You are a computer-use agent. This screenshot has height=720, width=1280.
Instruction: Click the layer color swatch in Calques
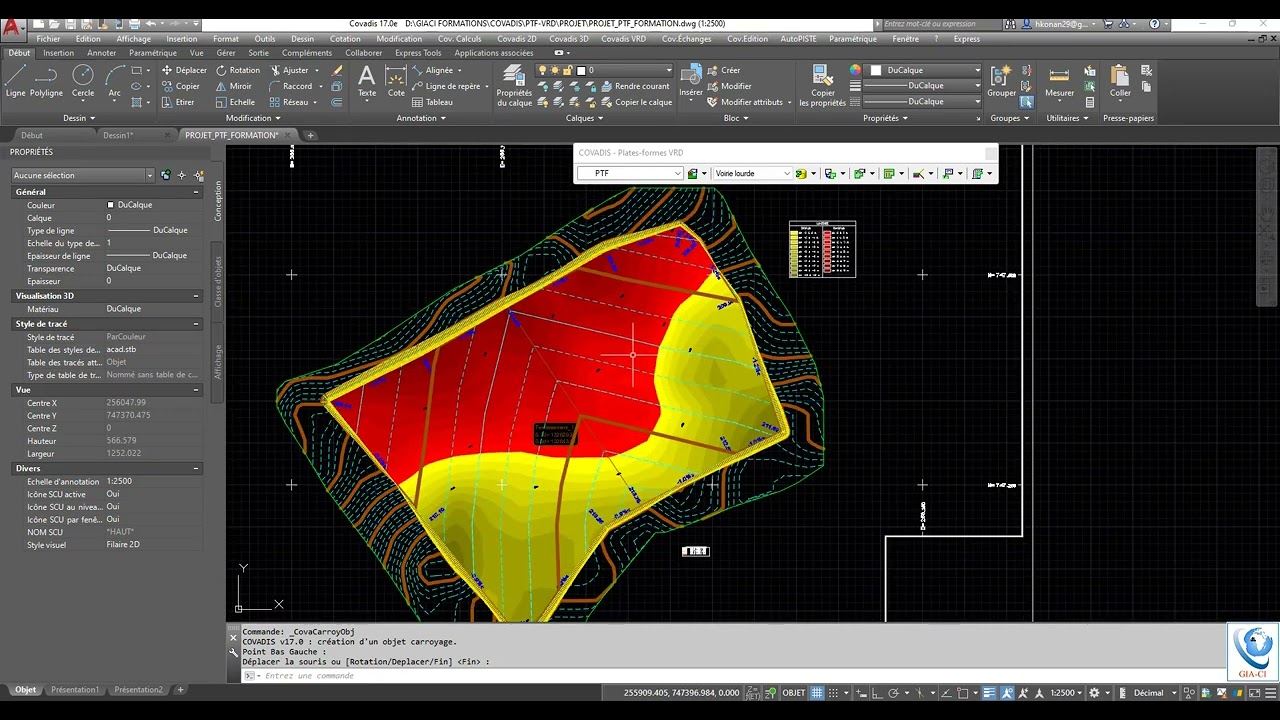580,70
